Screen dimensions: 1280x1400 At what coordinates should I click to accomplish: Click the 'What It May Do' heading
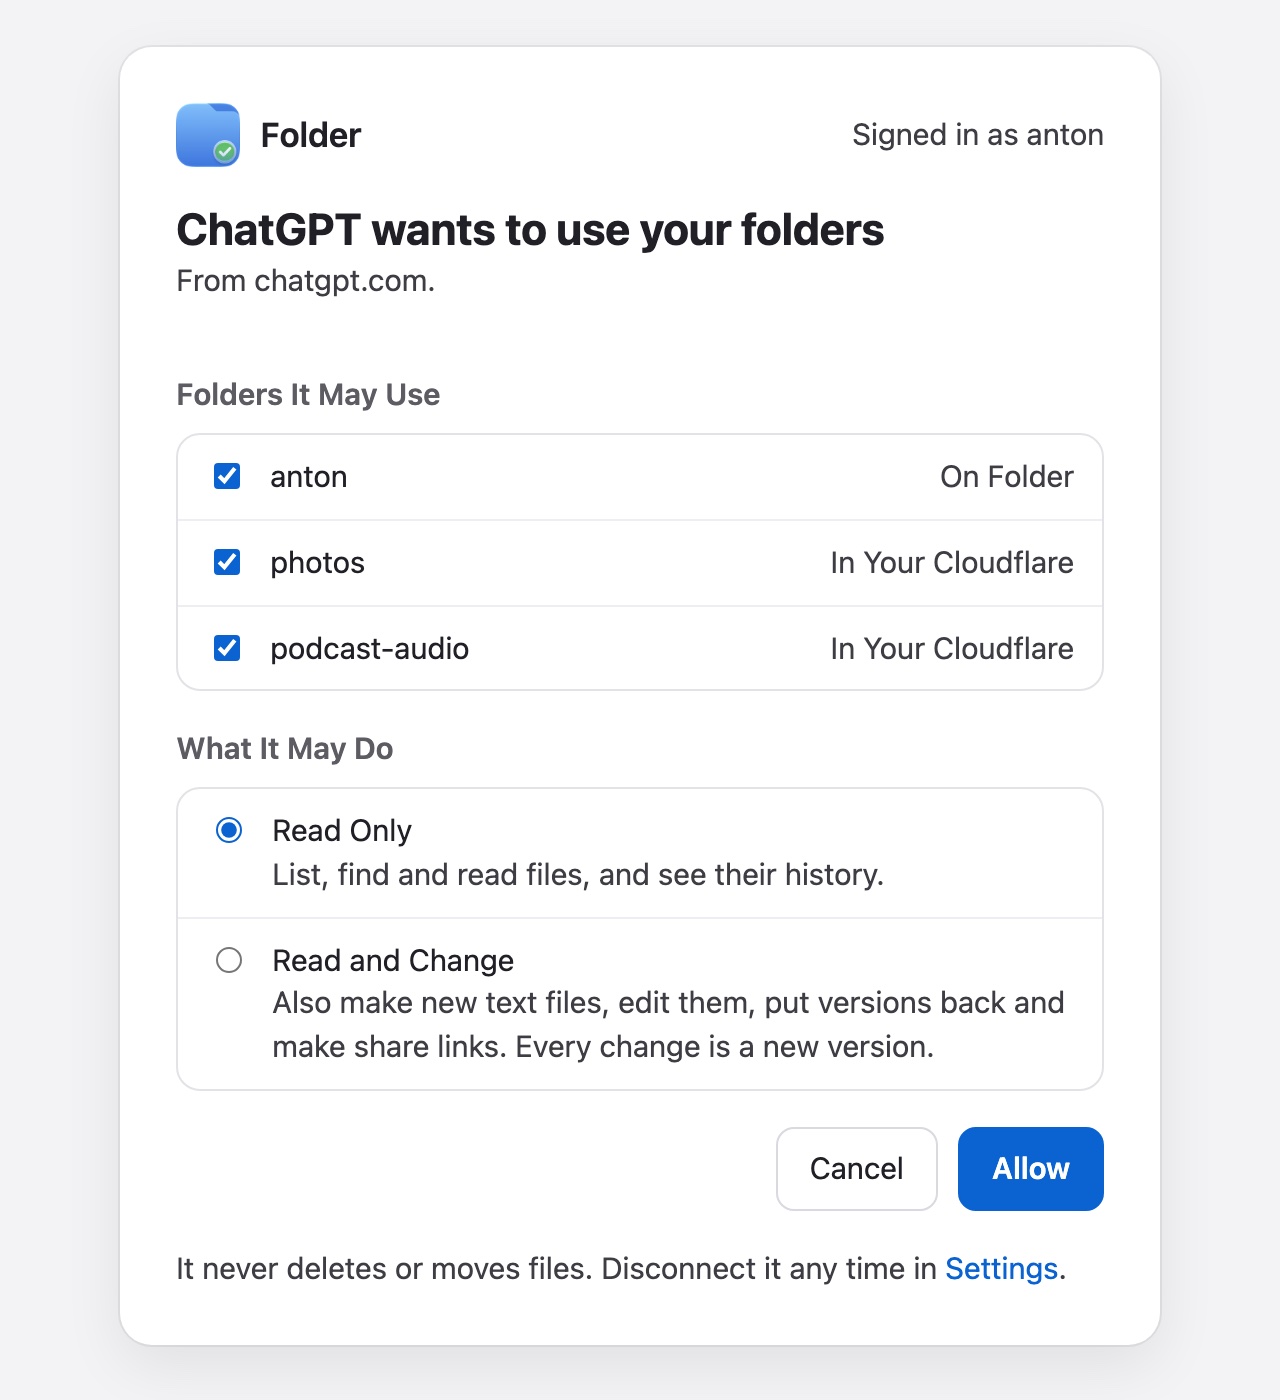(285, 749)
